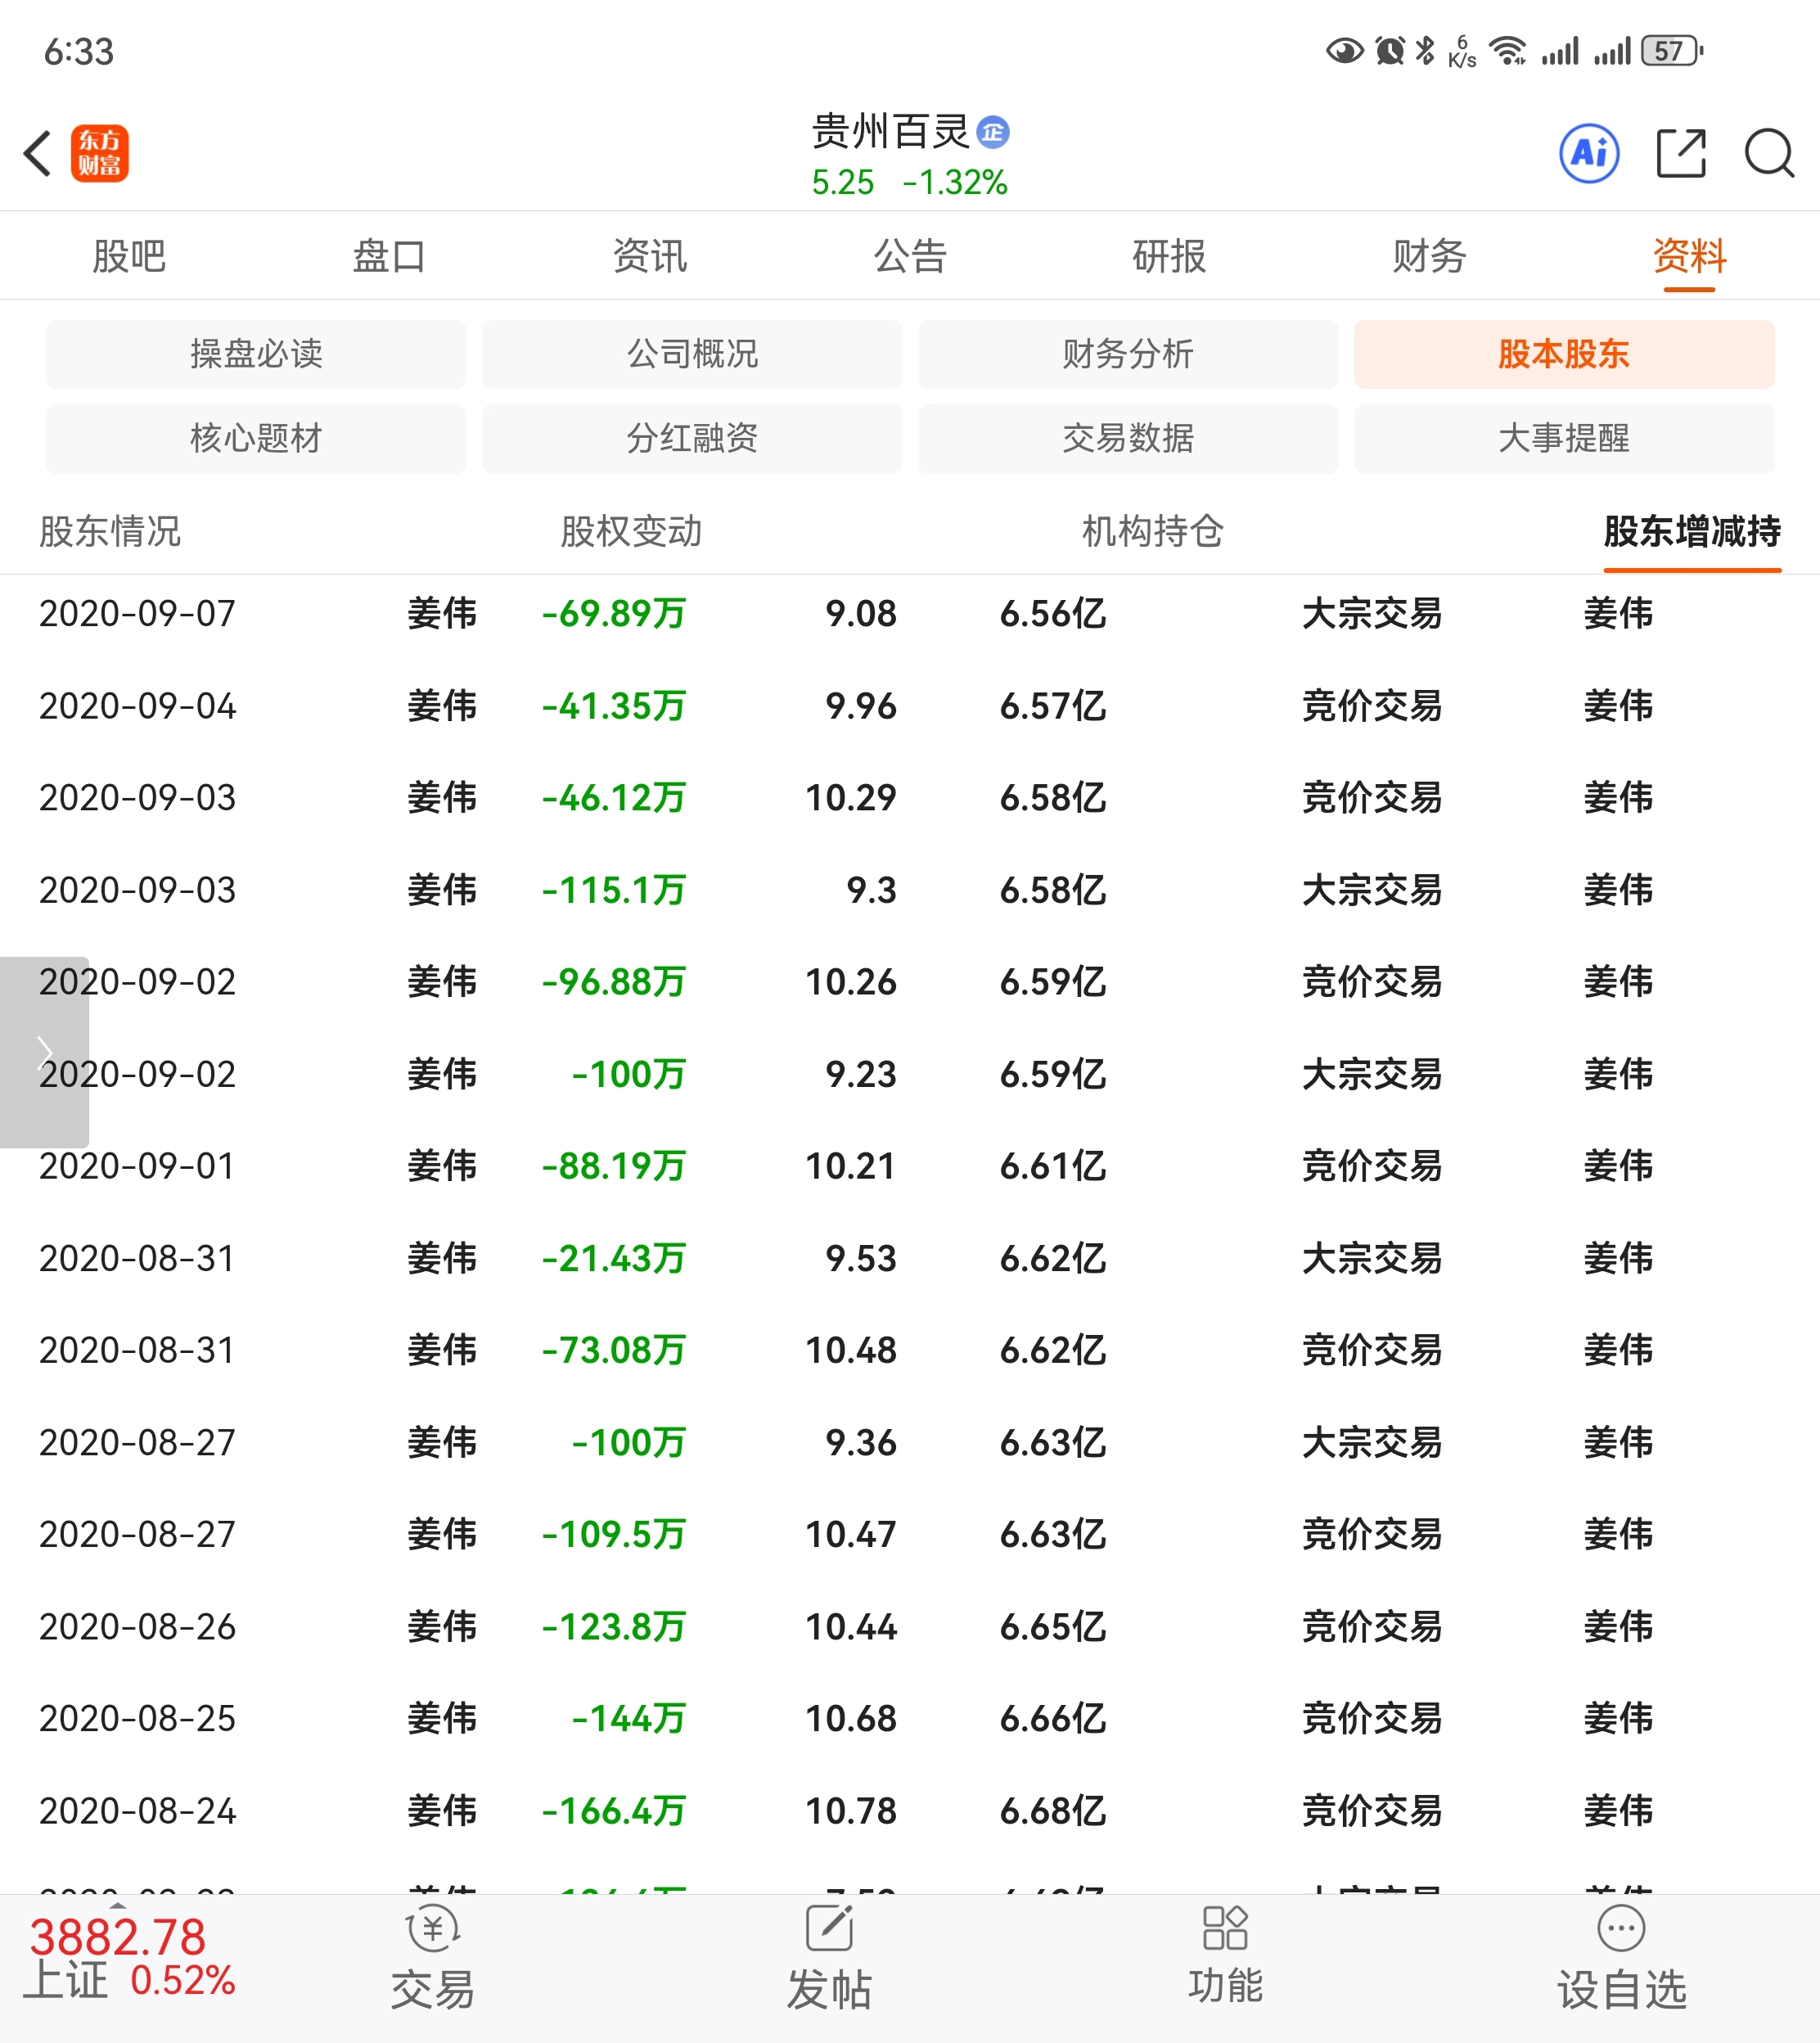Screen dimensions: 1820x2043
Task: Tap the back arrow icon
Action: [38, 153]
